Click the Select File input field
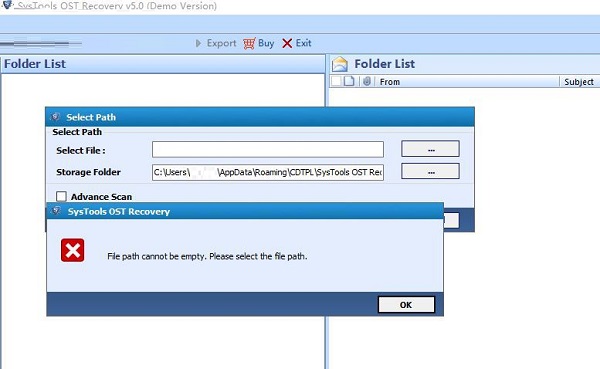The image size is (600, 369). tap(268, 149)
